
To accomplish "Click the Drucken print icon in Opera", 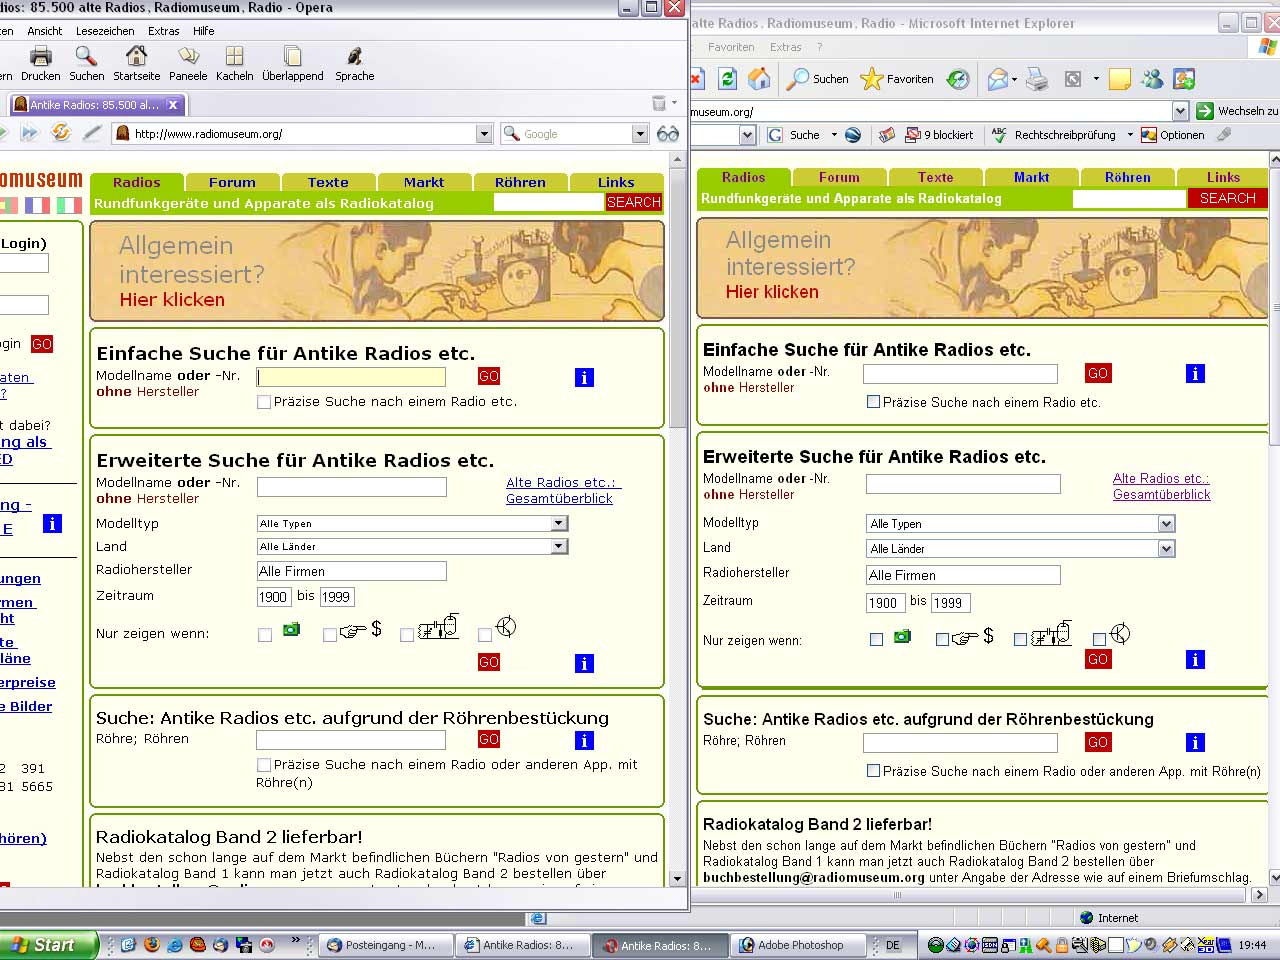I will [x=41, y=57].
